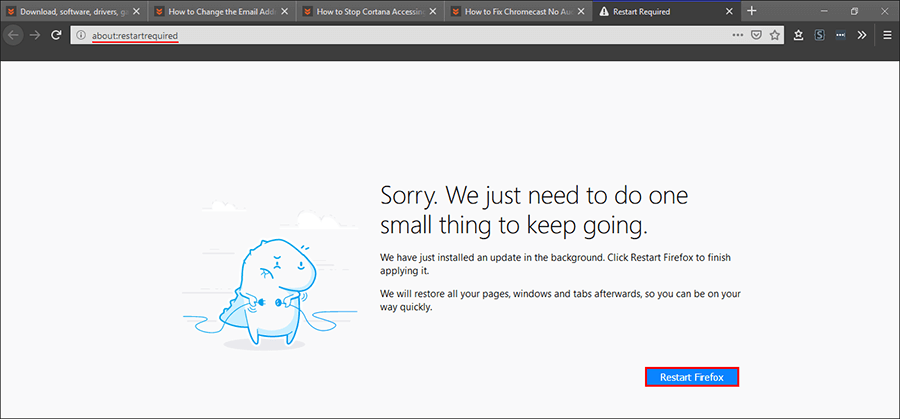Close the How to Change the Email tab
This screenshot has height=419, width=900.
pos(284,11)
